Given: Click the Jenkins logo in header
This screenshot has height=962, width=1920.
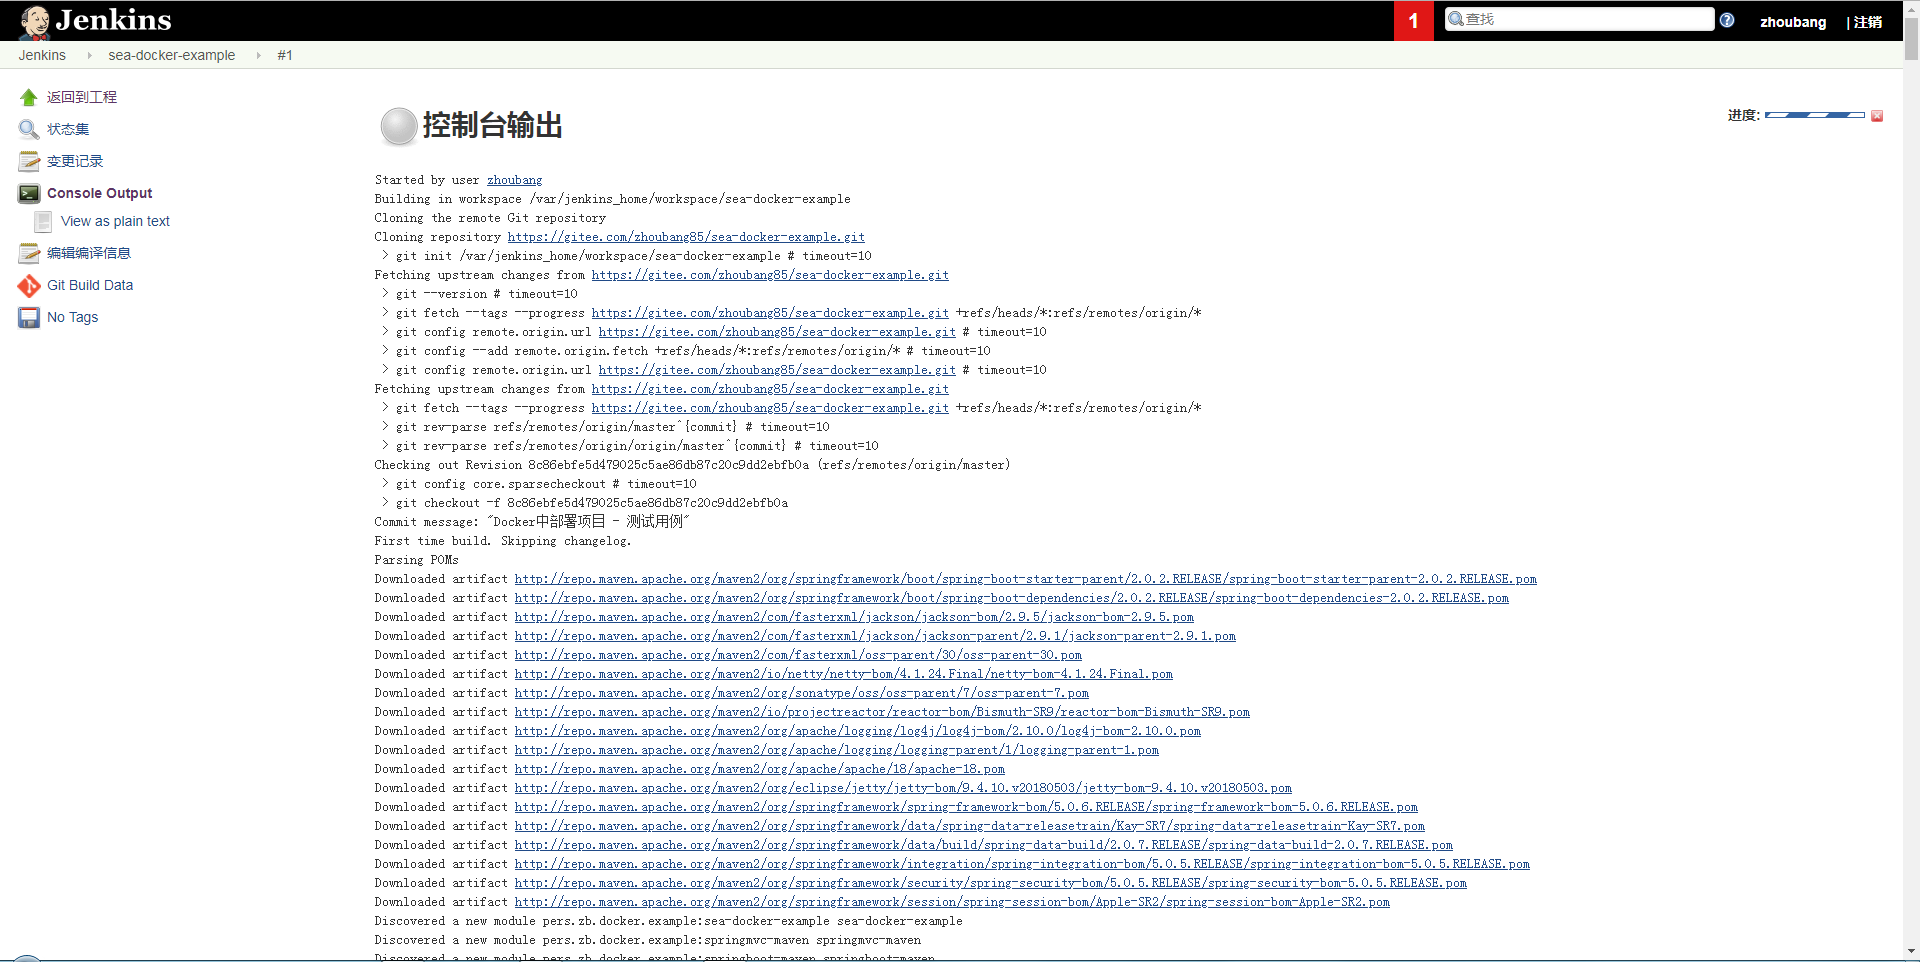Looking at the screenshot, I should coord(96,20).
